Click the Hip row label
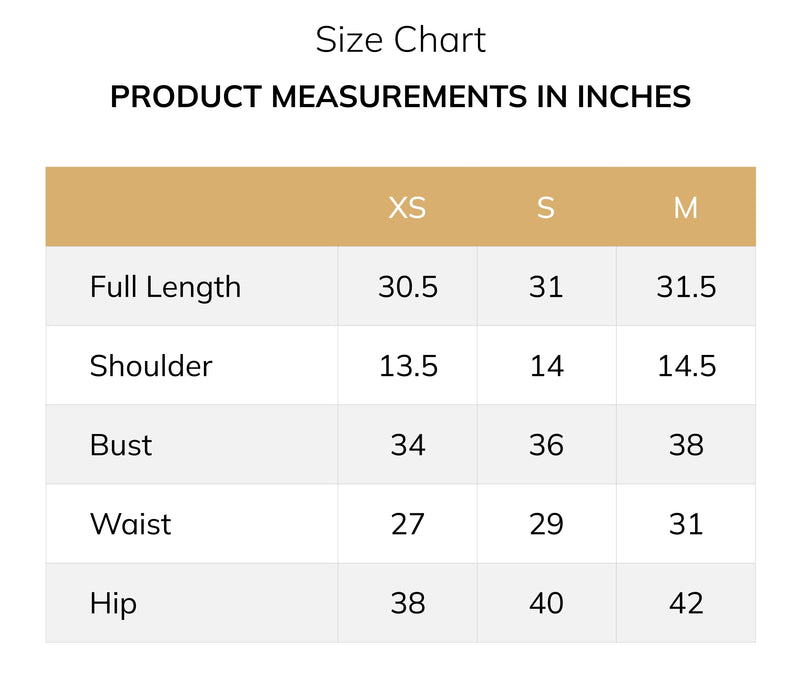The height and width of the screenshot is (693, 800). click(x=113, y=604)
